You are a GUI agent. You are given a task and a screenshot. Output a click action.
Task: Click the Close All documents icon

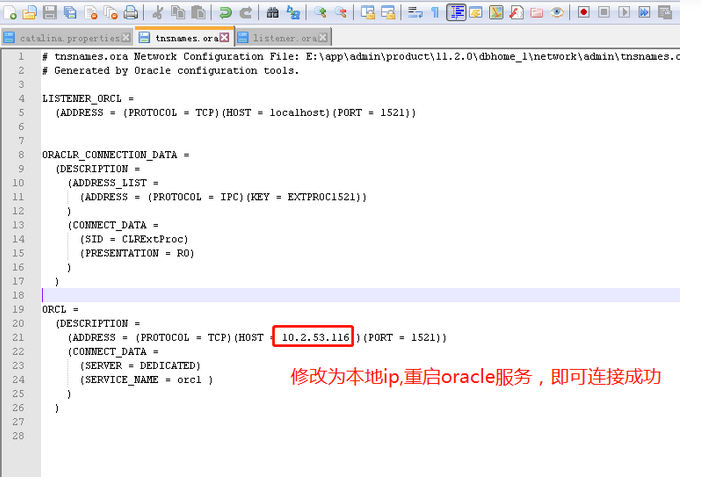pyautogui.click(x=110, y=13)
